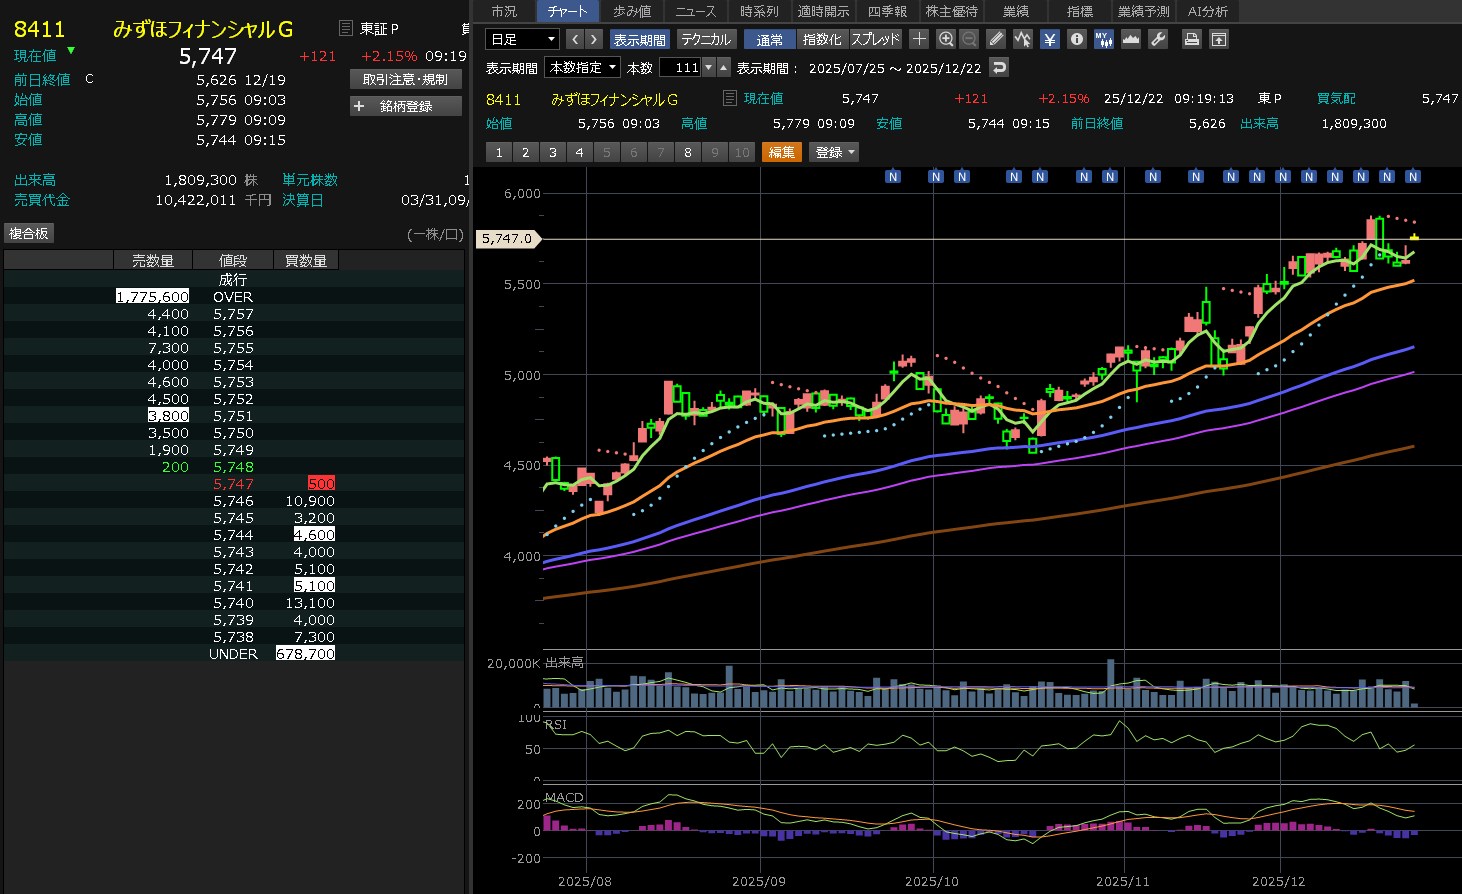
Task: Switch to the ニュース tab
Action: pos(695,11)
